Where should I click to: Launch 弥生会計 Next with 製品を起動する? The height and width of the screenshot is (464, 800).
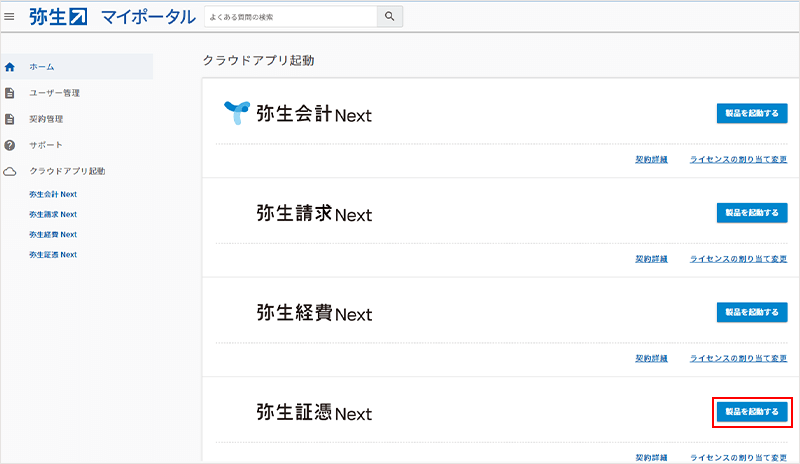click(x=752, y=113)
